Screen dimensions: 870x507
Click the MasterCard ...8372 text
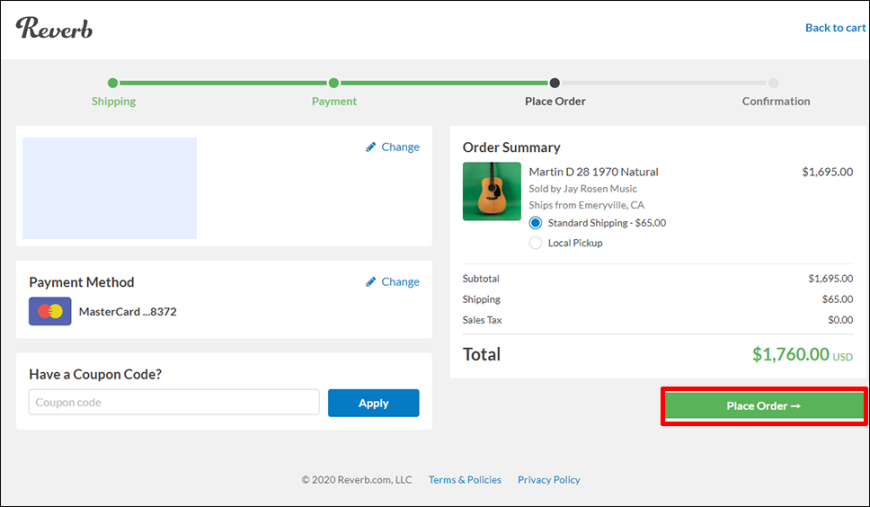pos(128,312)
